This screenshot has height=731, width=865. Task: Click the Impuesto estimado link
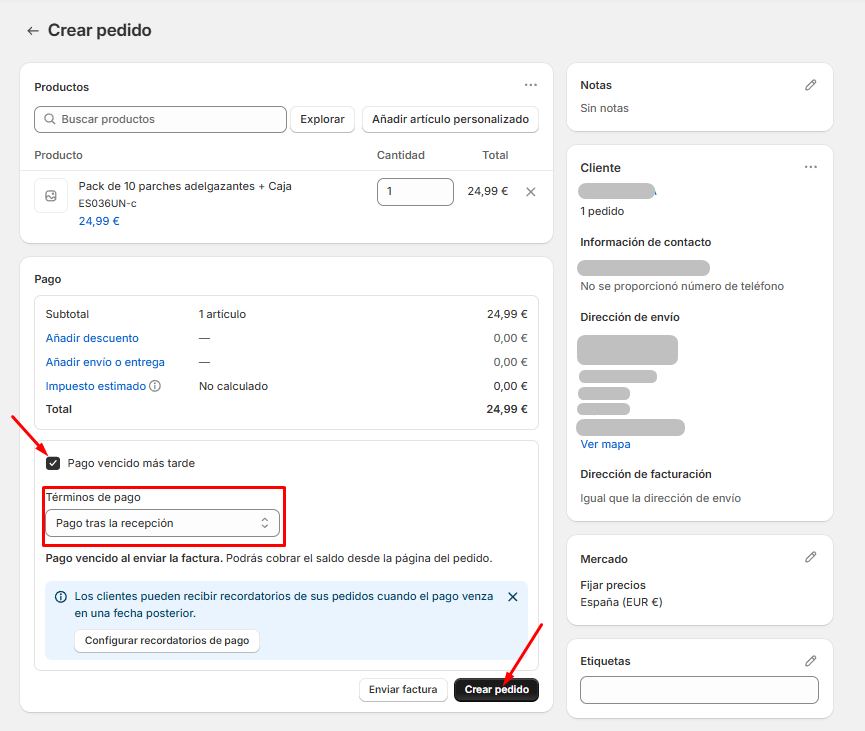pyautogui.click(x=95, y=386)
